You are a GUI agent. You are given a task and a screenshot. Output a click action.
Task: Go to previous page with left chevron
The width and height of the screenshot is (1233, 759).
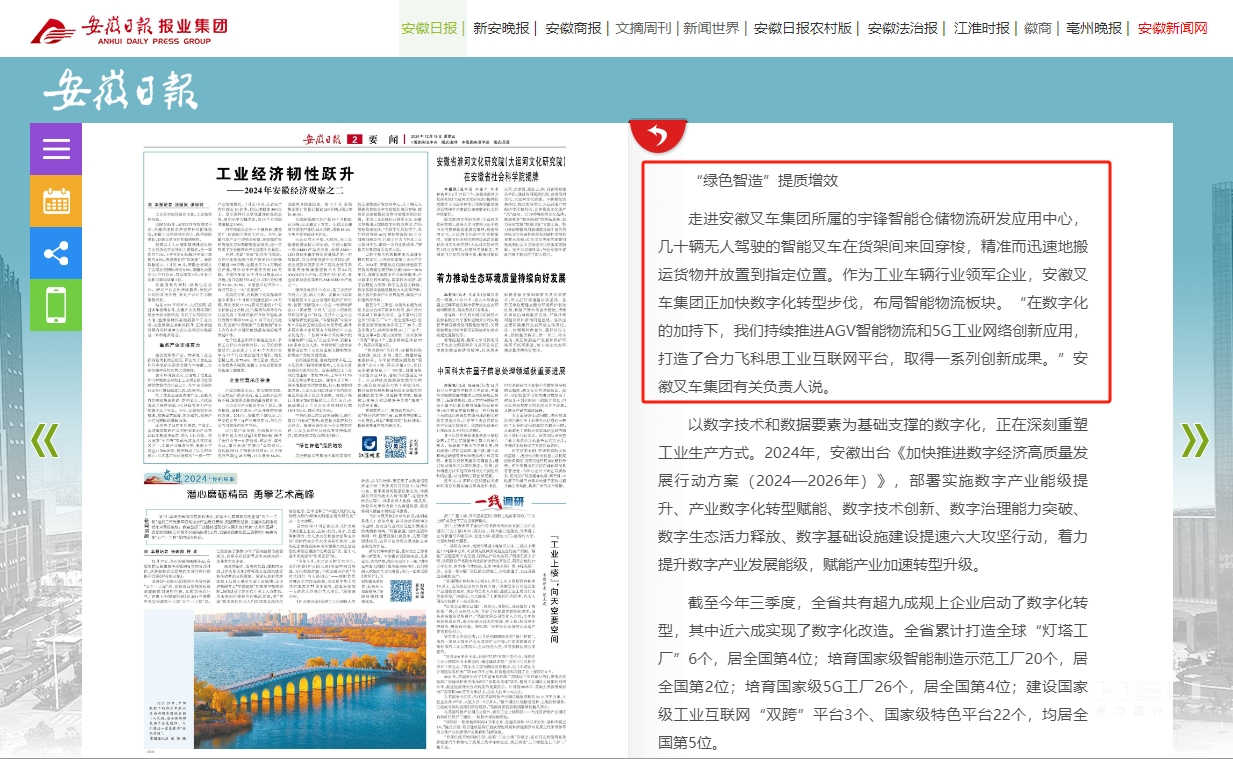[x=44, y=440]
